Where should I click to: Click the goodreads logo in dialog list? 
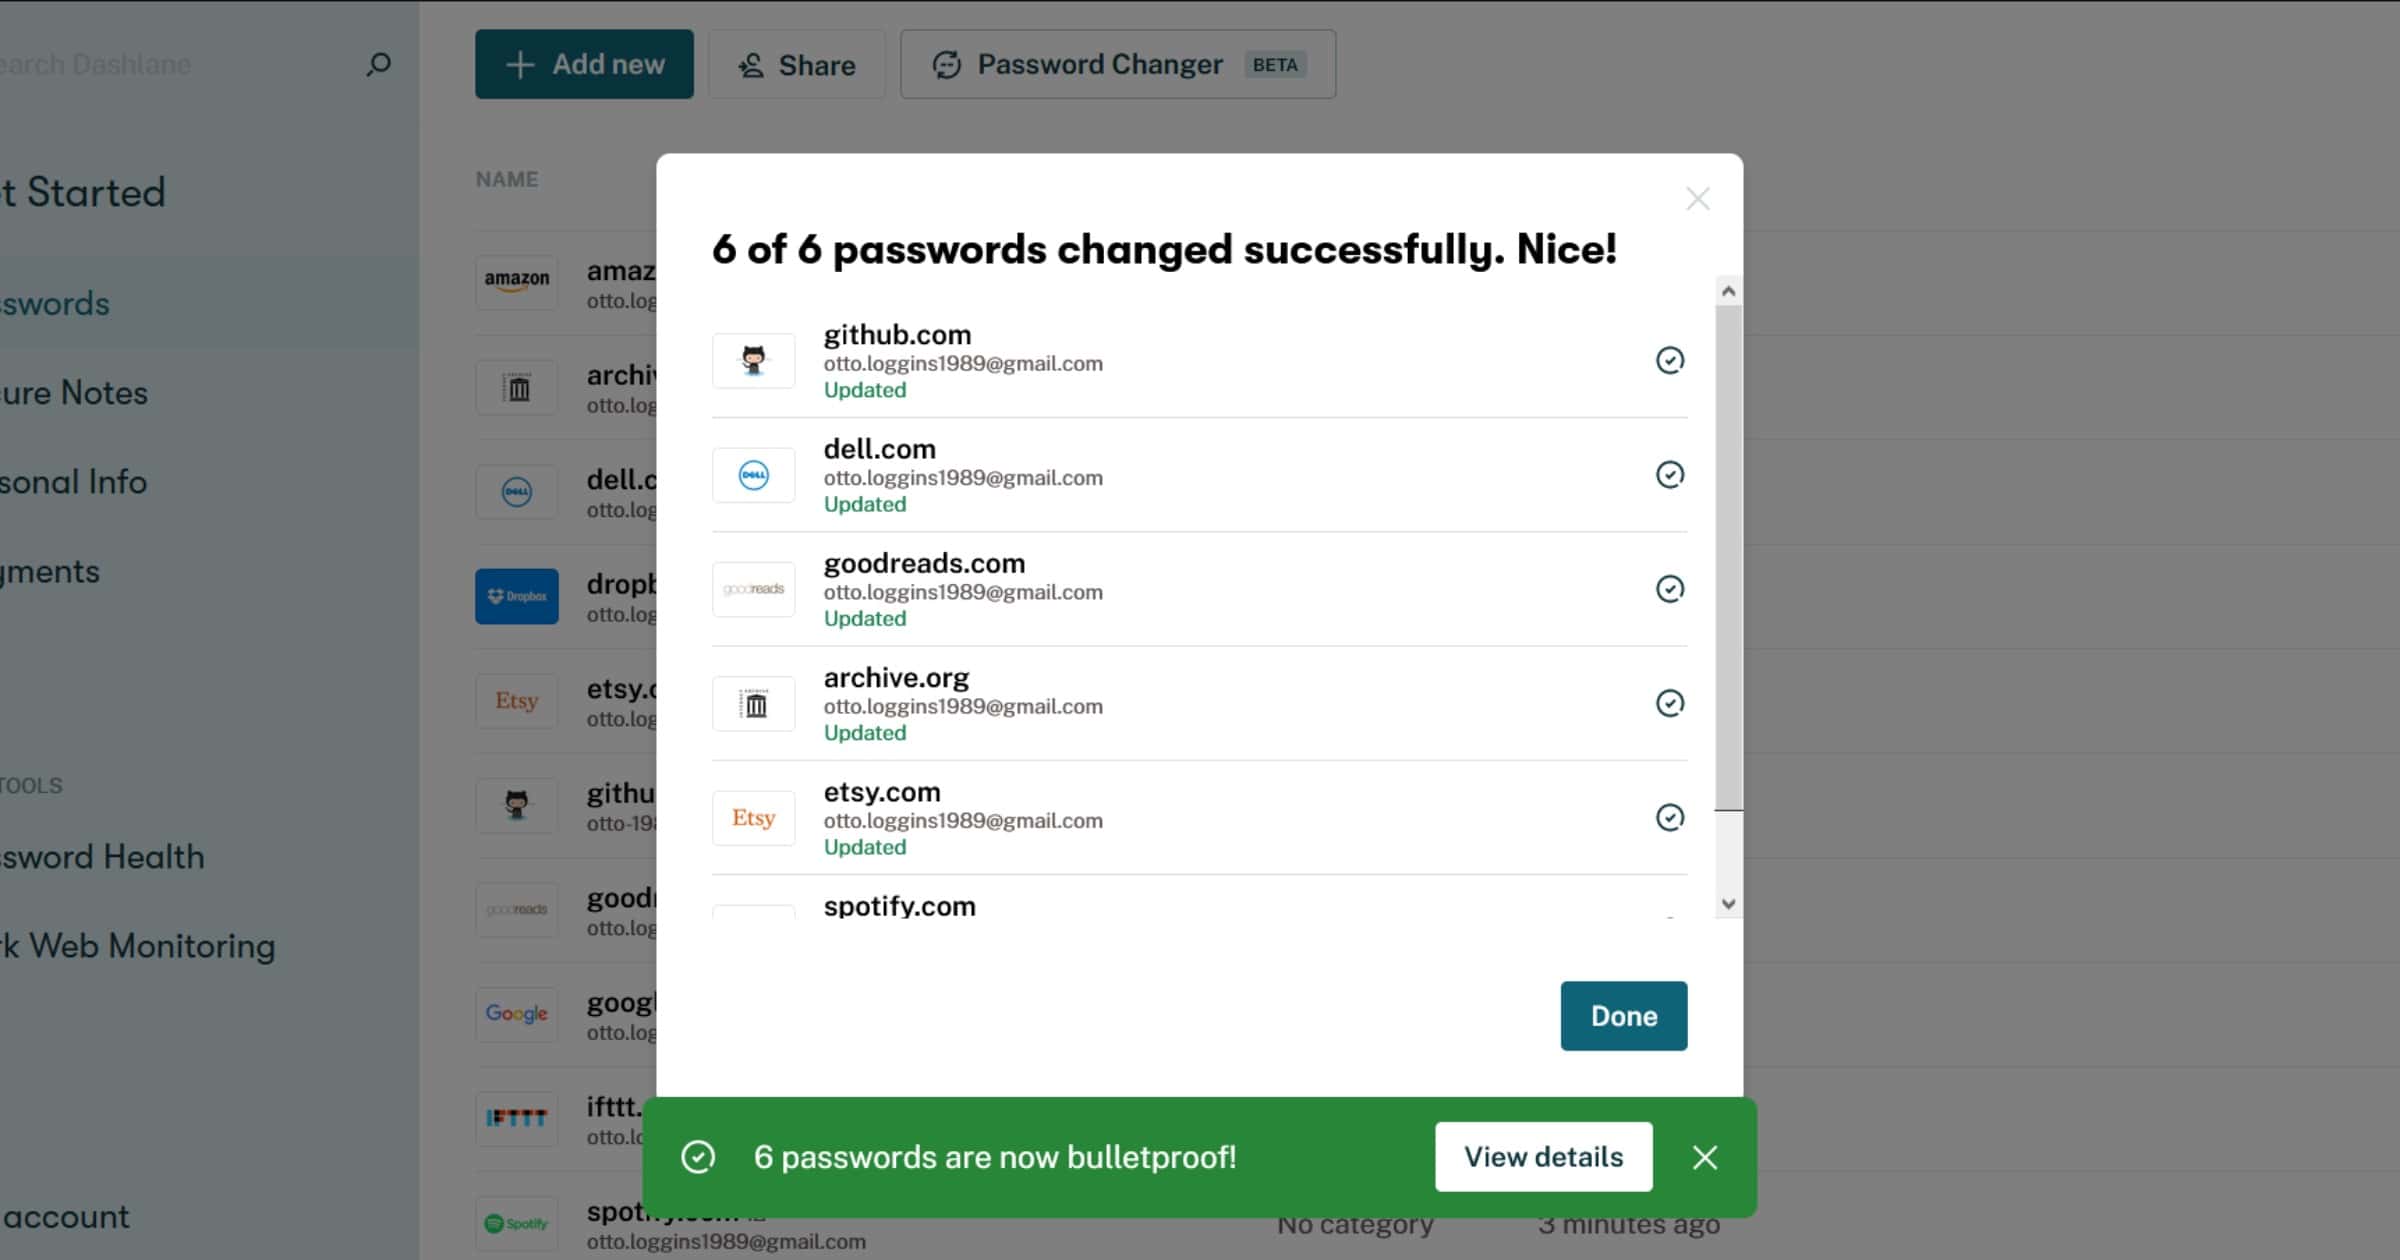pyautogui.click(x=754, y=589)
